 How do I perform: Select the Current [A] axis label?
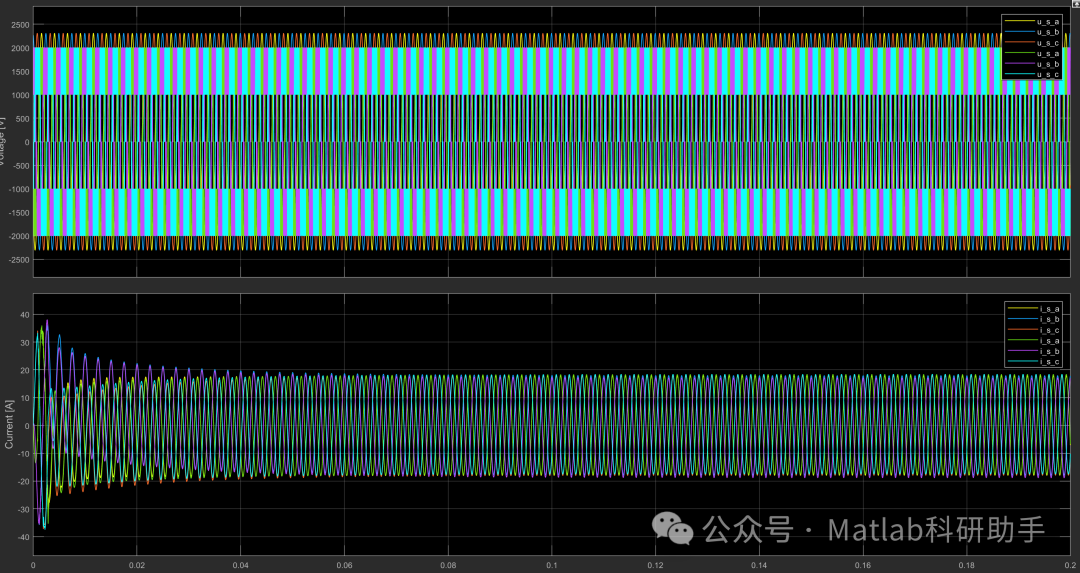click(9, 425)
